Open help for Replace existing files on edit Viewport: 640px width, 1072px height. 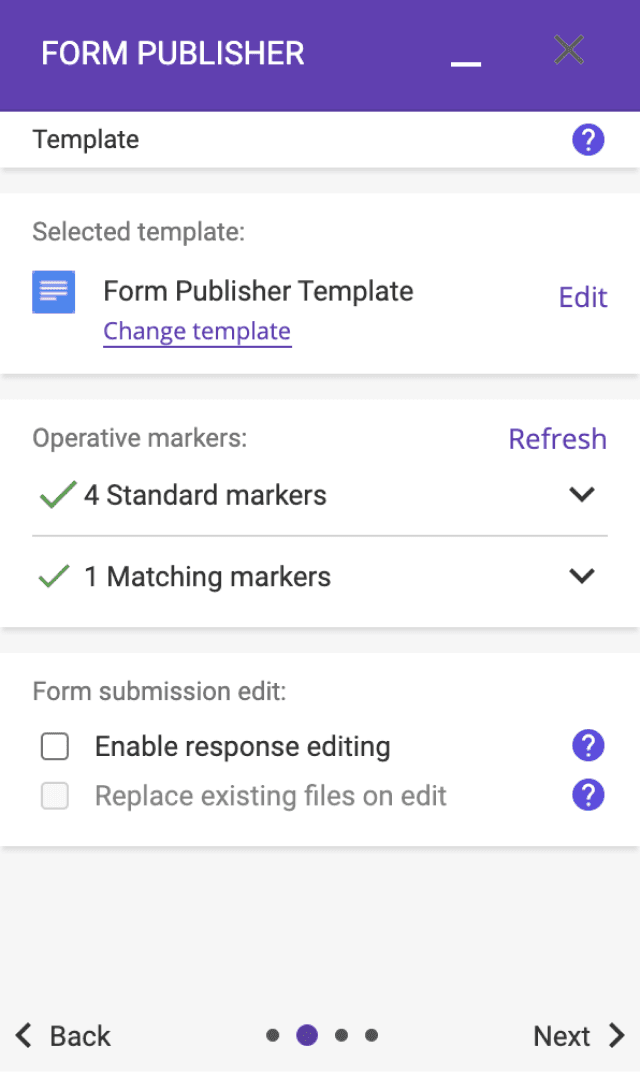point(588,796)
